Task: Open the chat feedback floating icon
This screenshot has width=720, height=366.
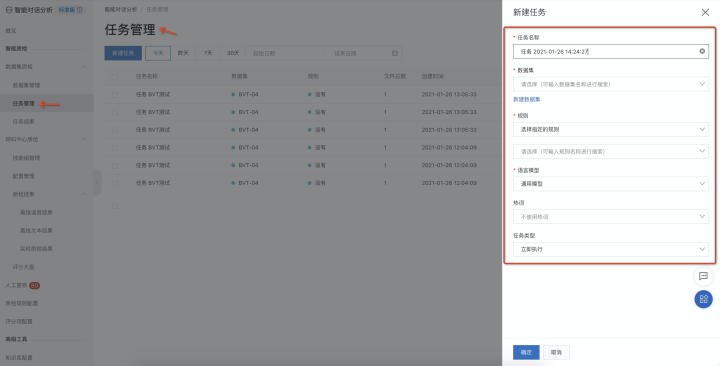Action: pos(703,276)
